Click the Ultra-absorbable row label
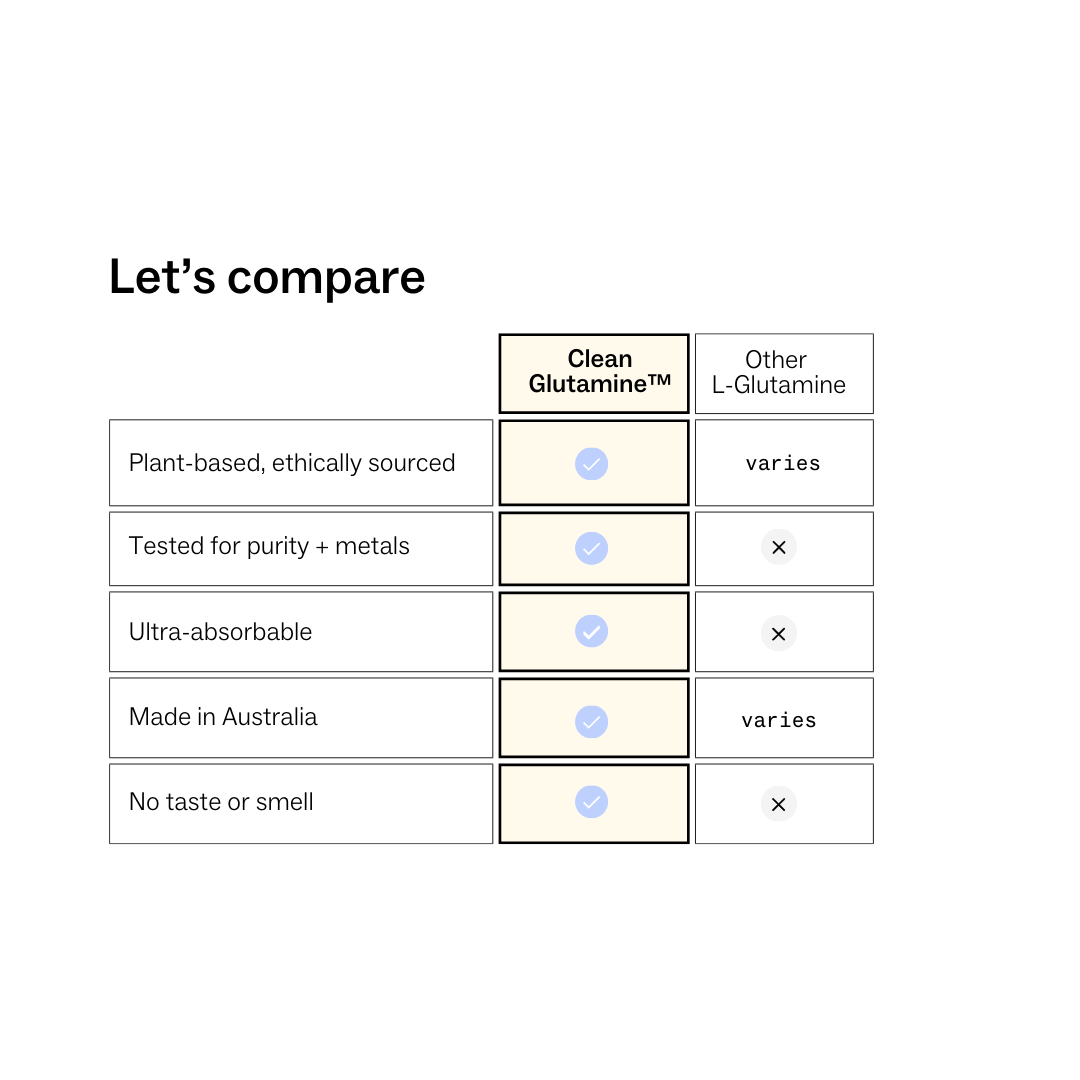 coord(220,632)
